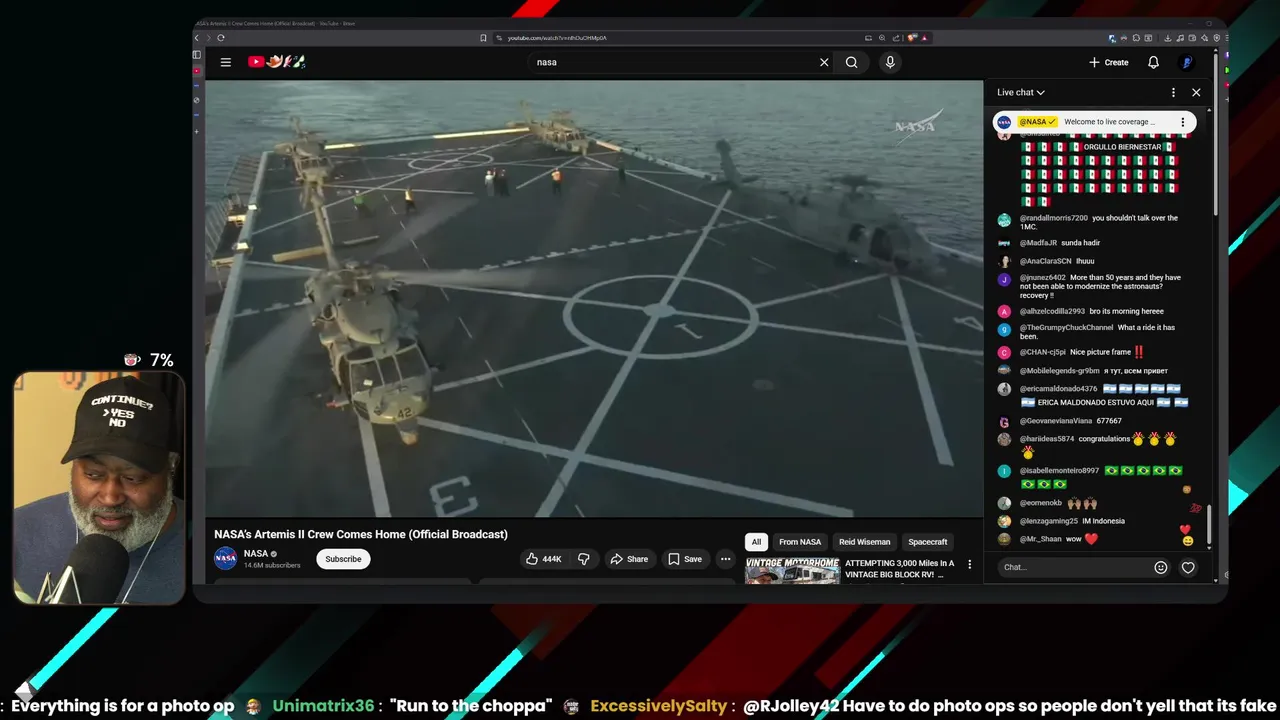
Task: Click the video title text
Action: [x=361, y=534]
